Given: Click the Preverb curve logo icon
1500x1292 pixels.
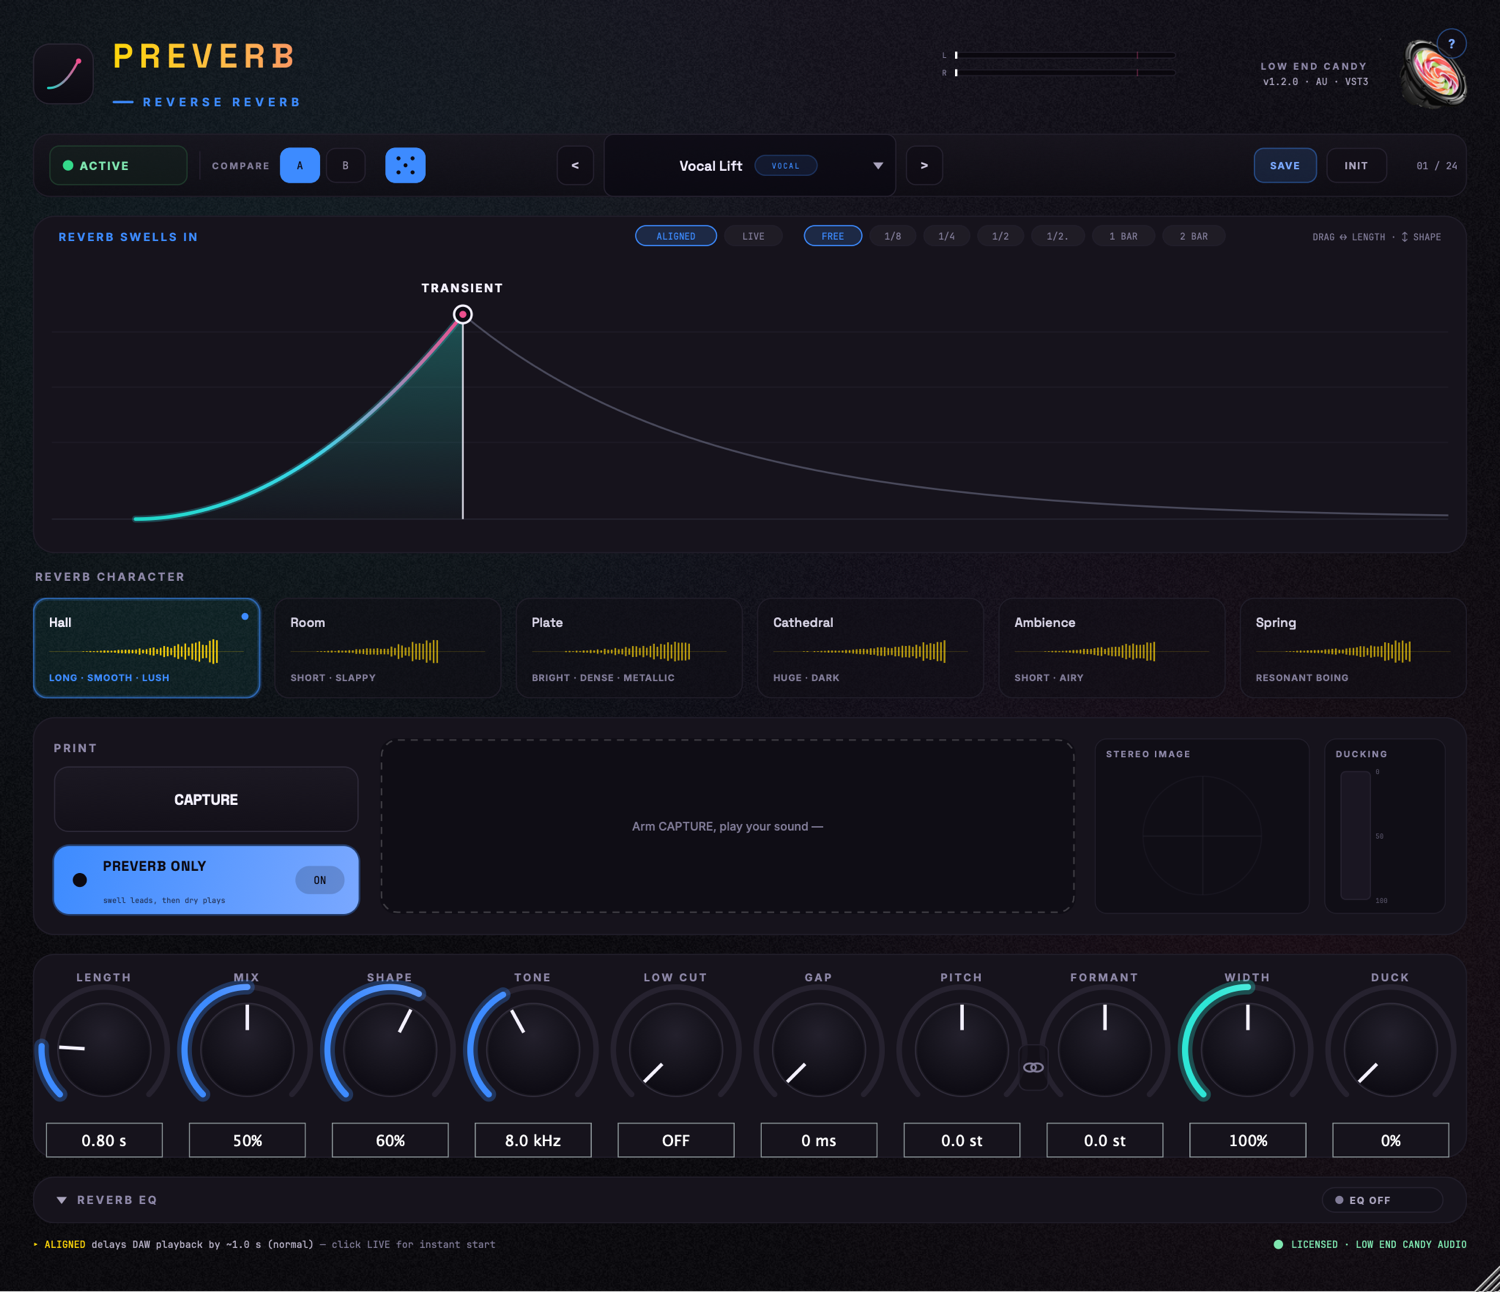Looking at the screenshot, I should [64, 74].
